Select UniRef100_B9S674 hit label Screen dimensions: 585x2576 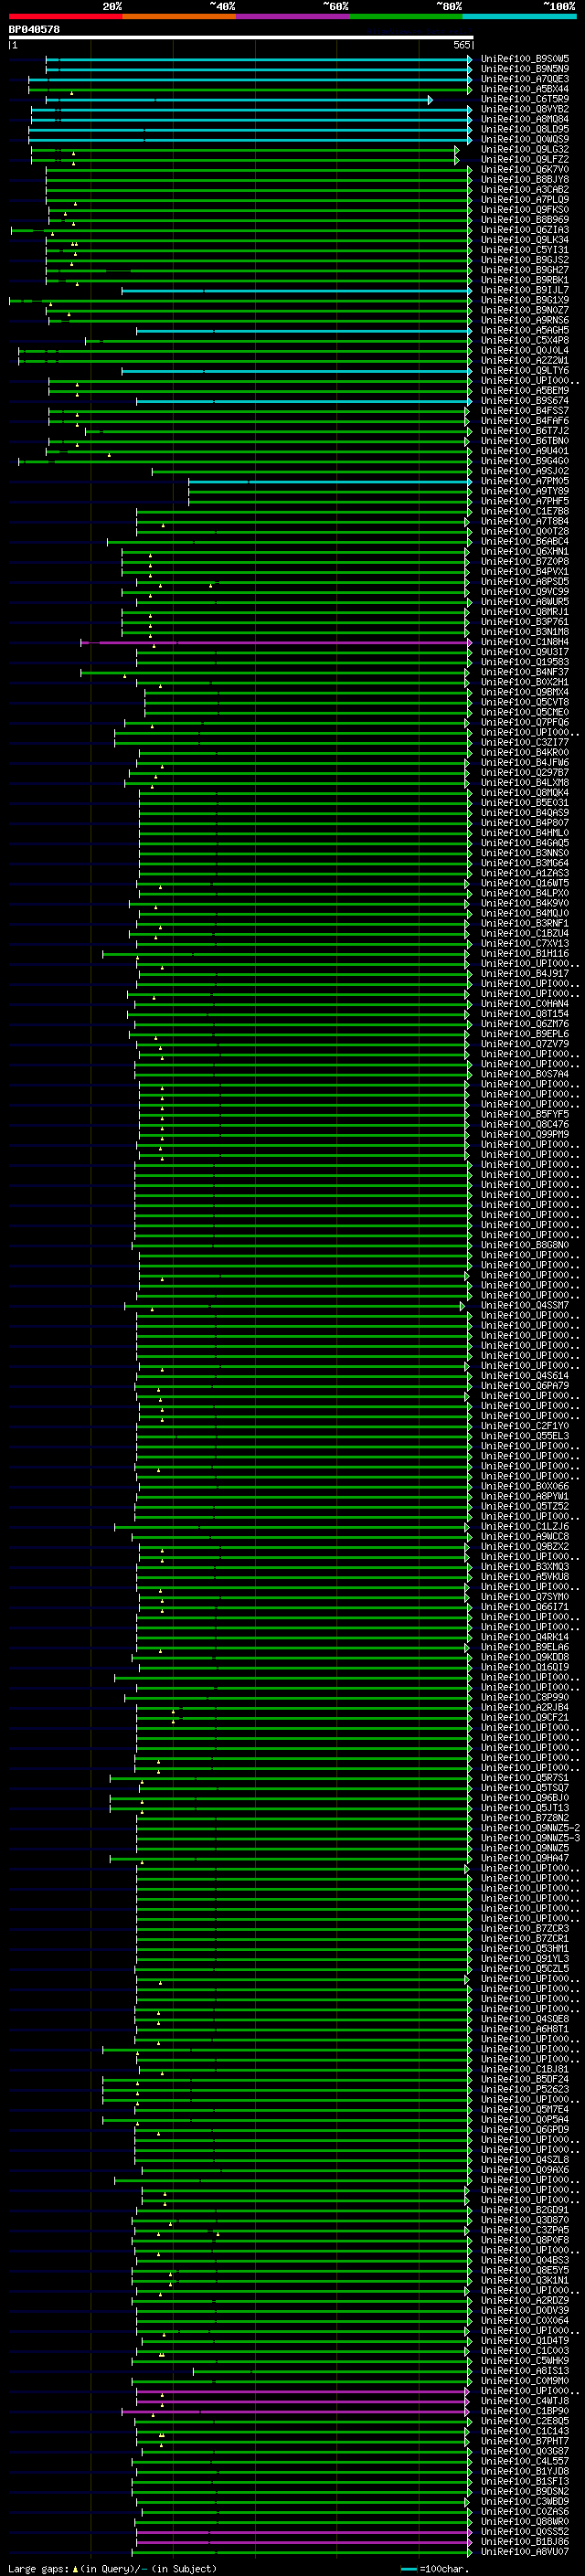coord(525,400)
